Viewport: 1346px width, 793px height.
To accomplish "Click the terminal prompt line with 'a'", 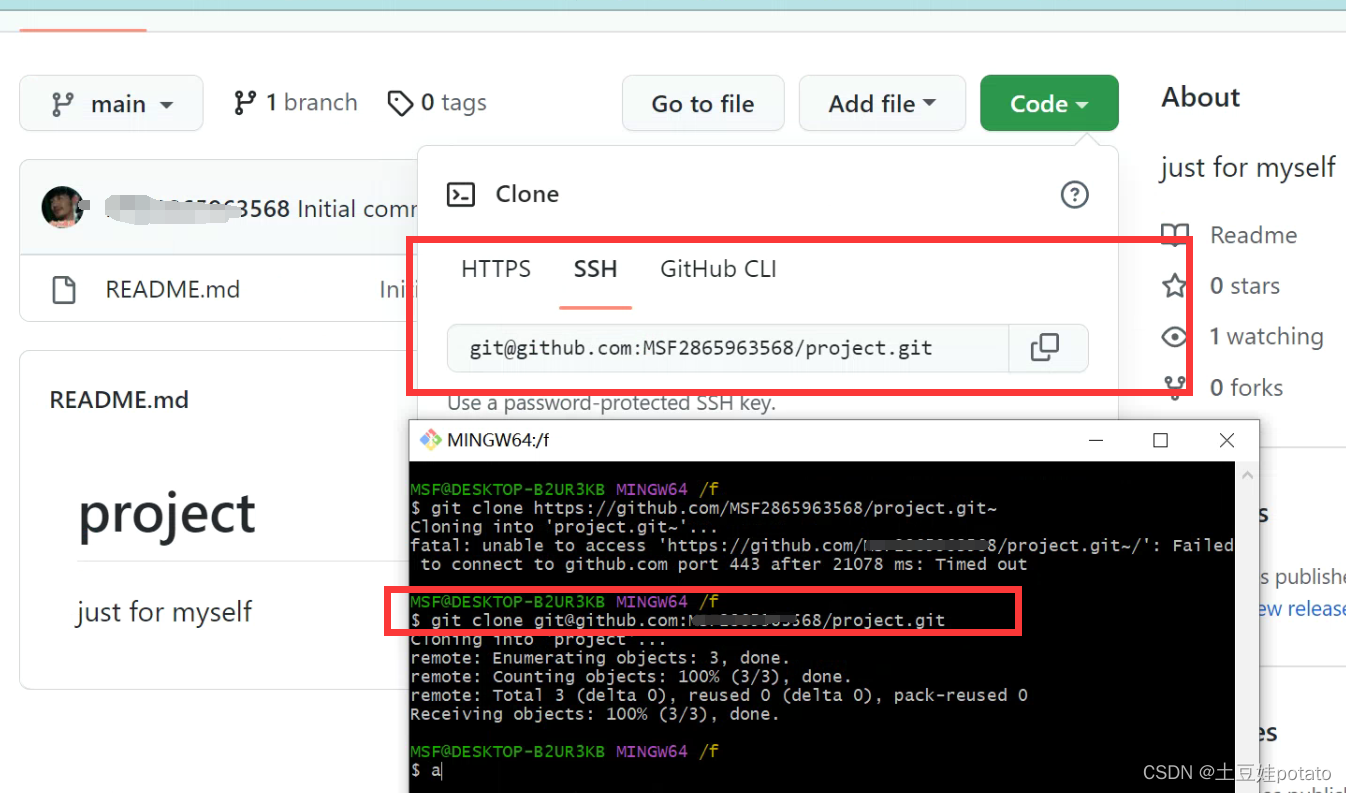I will [x=427, y=770].
